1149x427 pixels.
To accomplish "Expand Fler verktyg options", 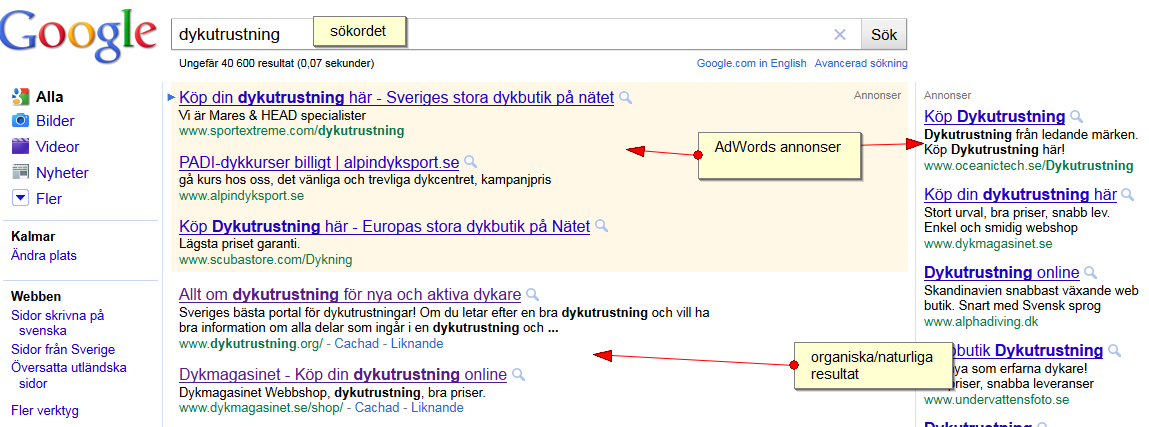I will pos(45,411).
